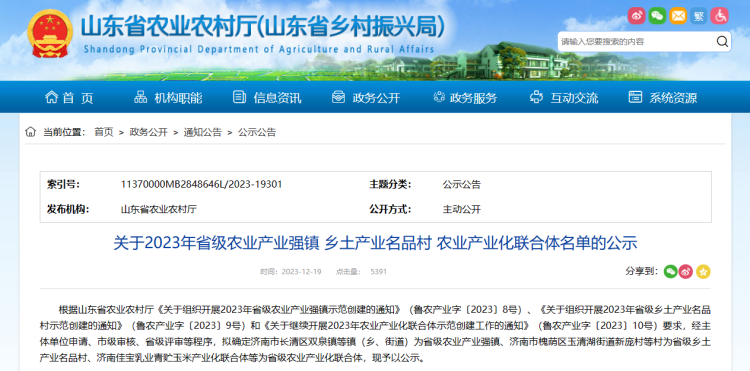Viewport: 750px width, 371px height.
Task: Click the 当前位置 breadcrumb label
Action: [64, 132]
